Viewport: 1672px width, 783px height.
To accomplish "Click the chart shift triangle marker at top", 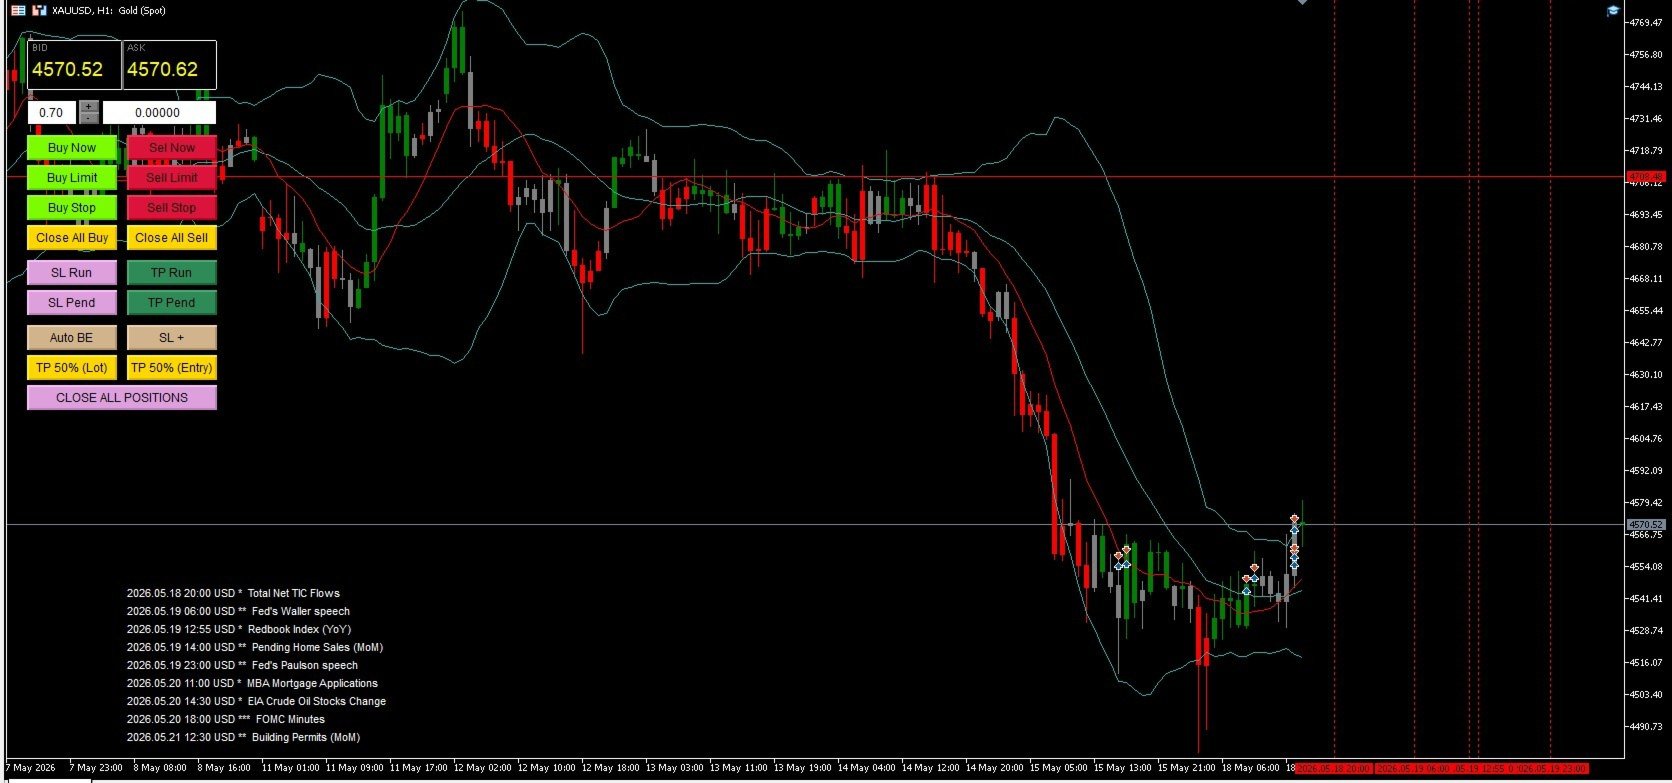I will click(1302, 2).
